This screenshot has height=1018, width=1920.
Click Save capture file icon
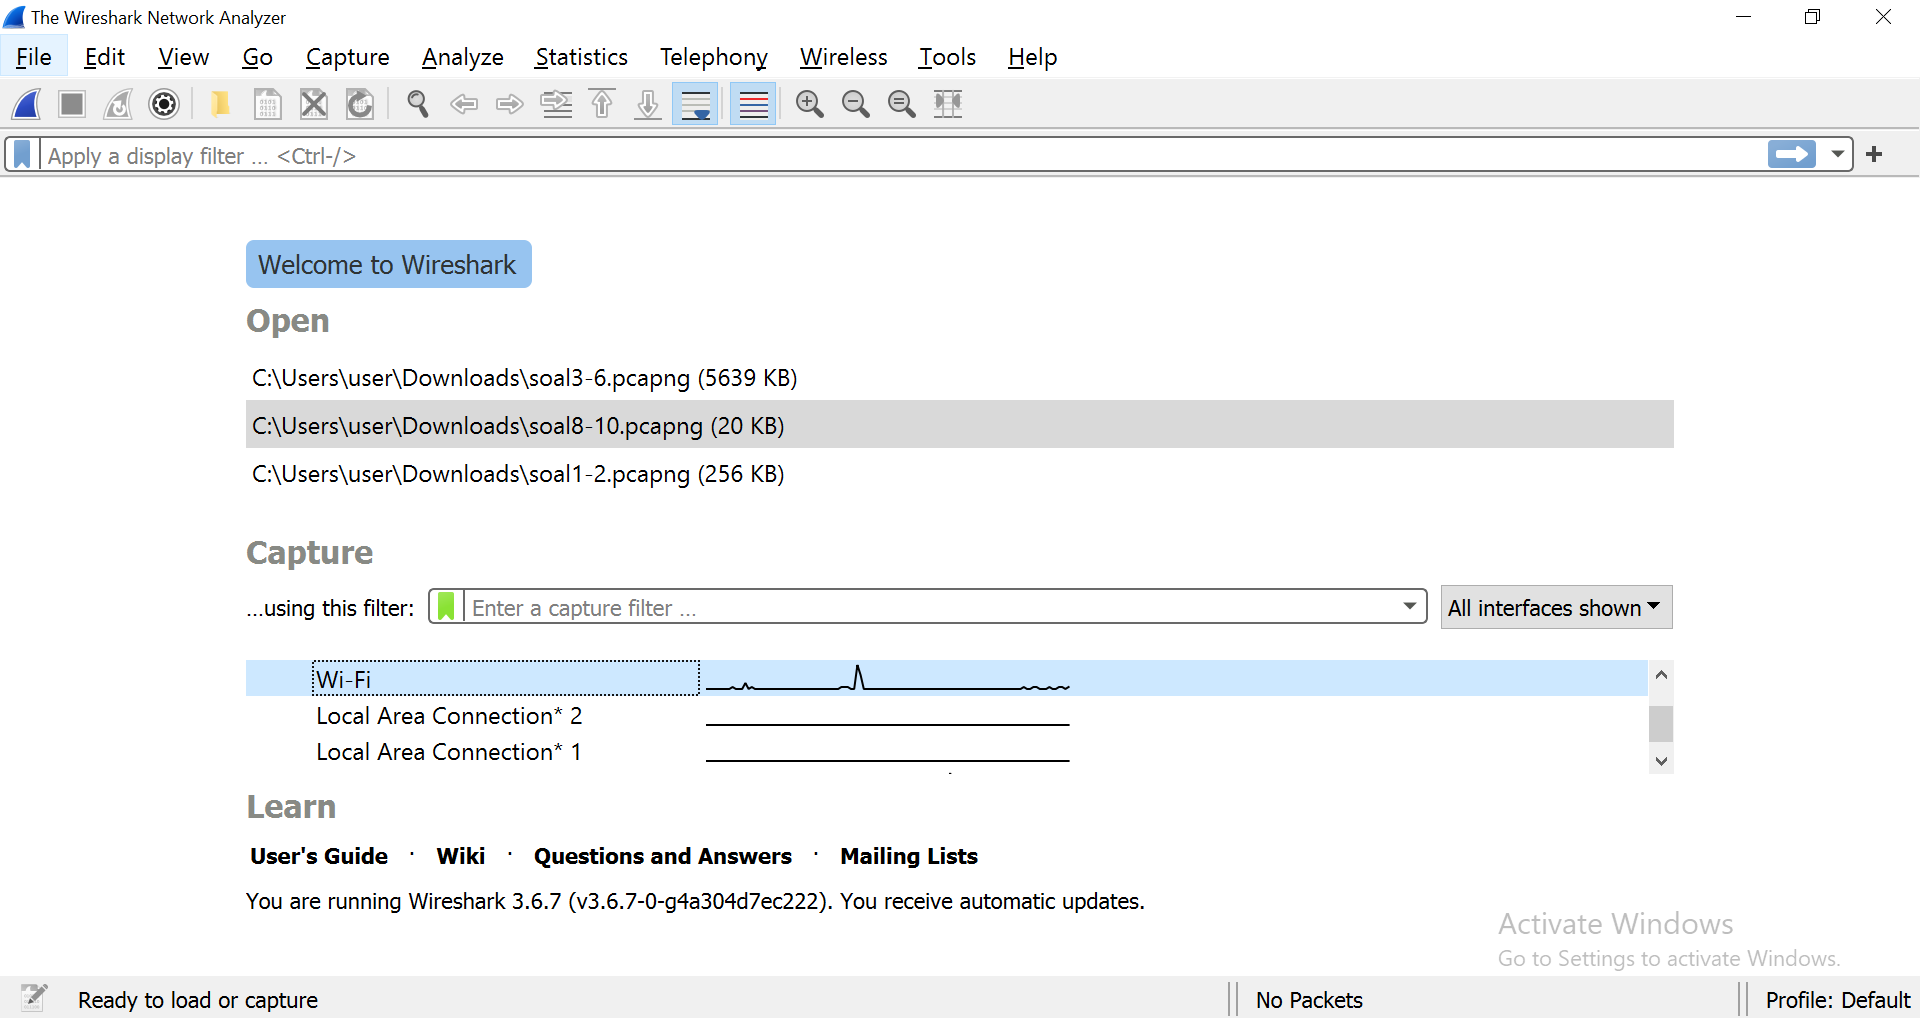click(x=267, y=104)
